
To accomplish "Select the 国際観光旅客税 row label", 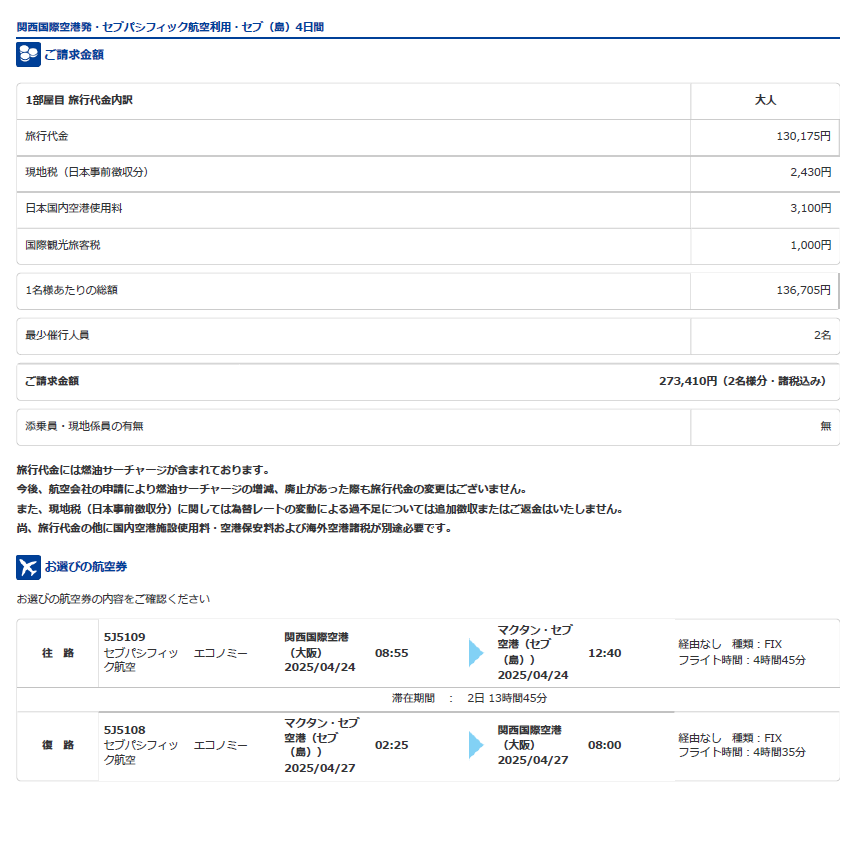I will tap(63, 245).
